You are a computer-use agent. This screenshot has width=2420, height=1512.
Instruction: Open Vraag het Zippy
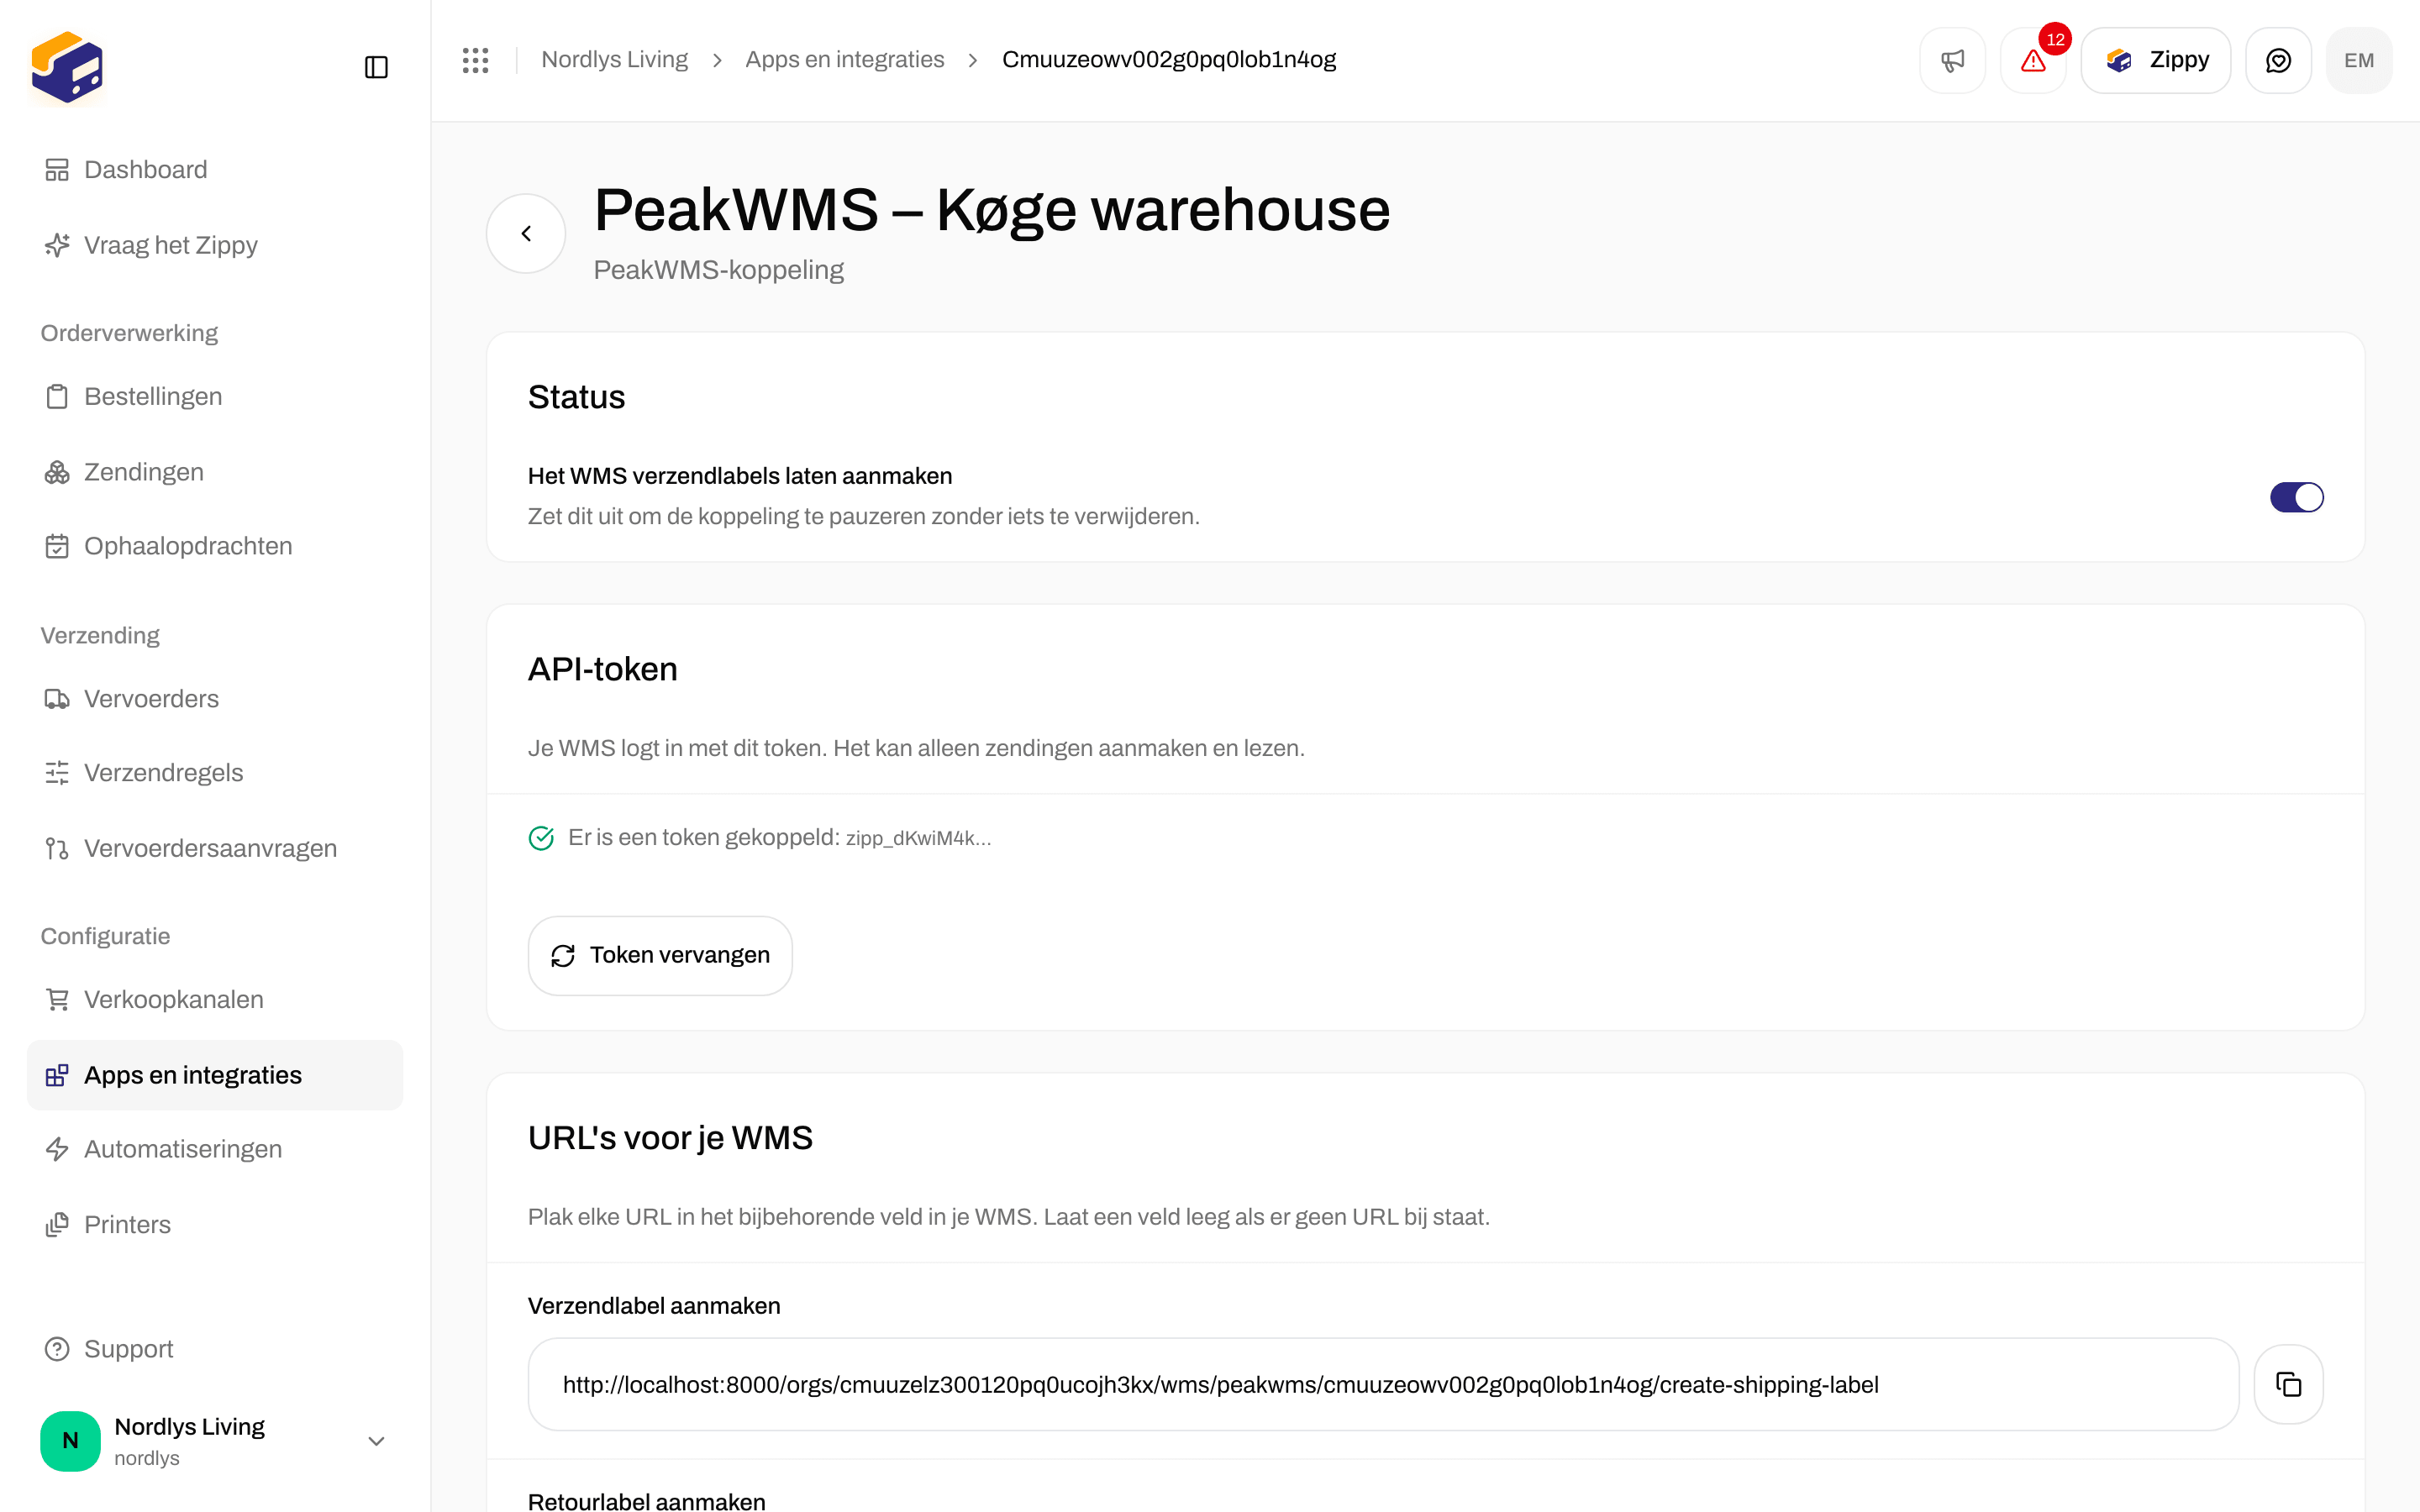(x=215, y=245)
